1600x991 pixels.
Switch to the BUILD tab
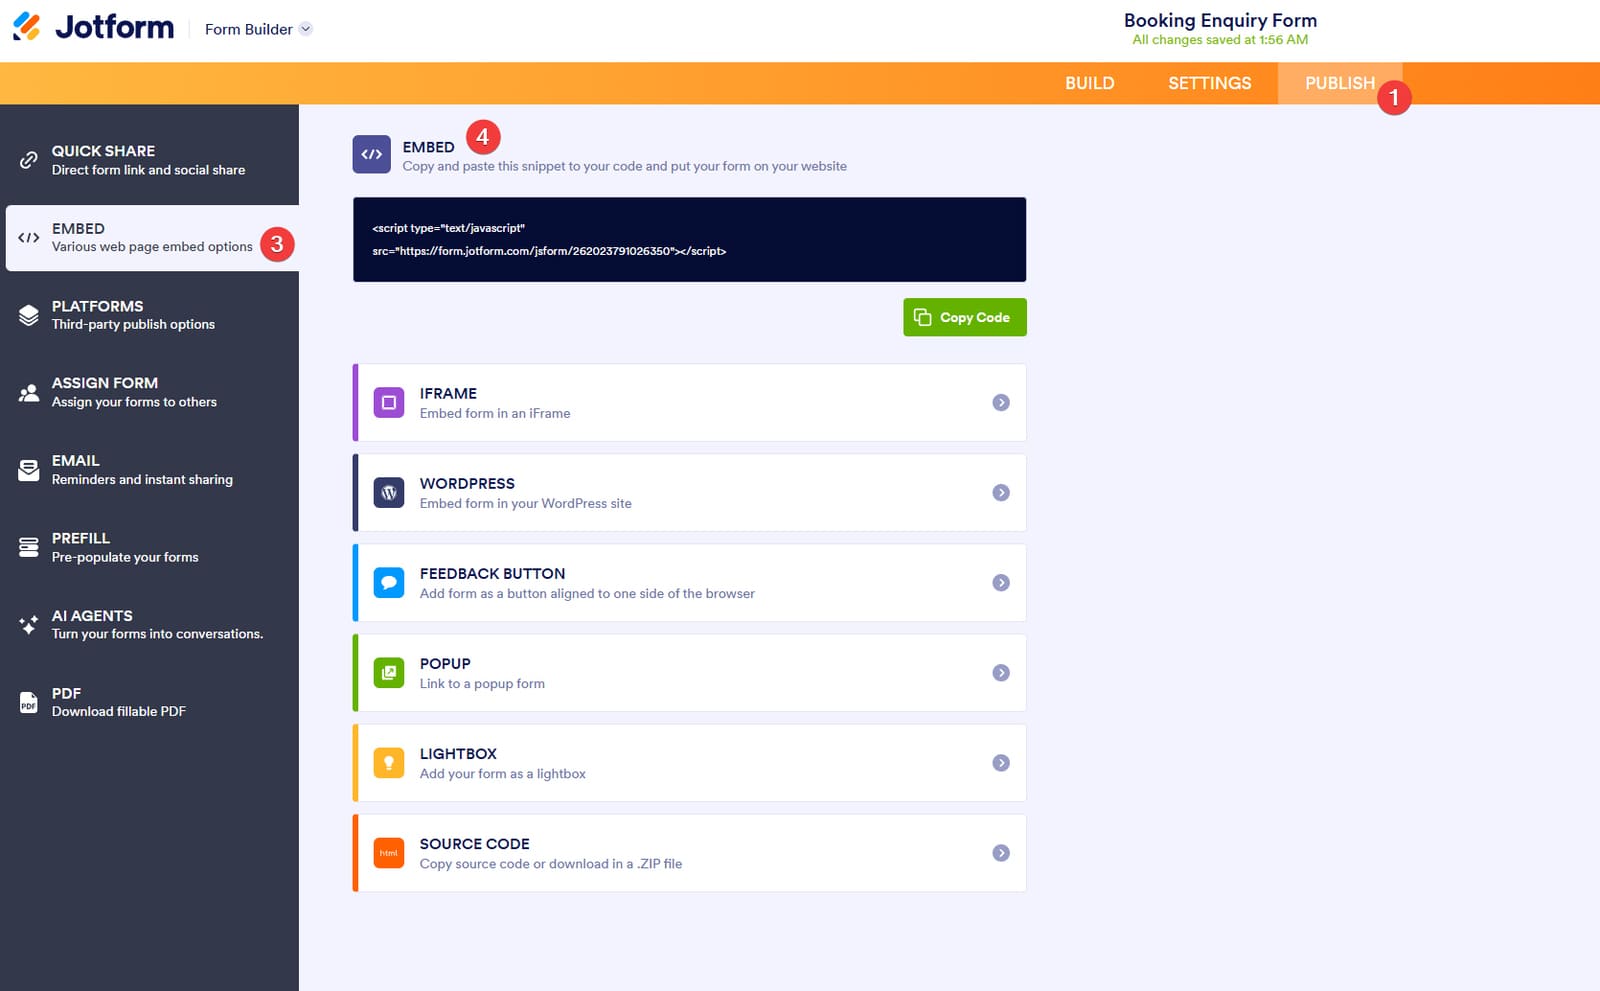1089,83
